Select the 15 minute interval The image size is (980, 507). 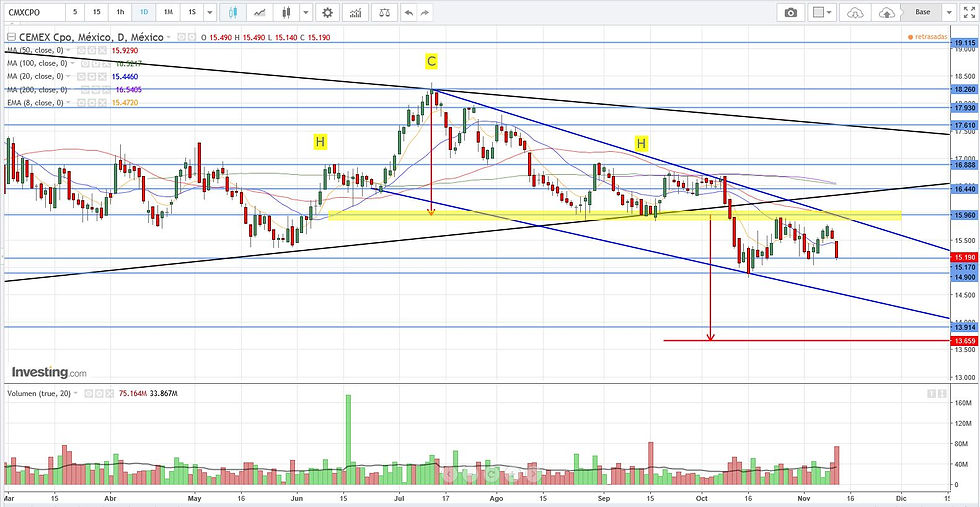point(96,12)
